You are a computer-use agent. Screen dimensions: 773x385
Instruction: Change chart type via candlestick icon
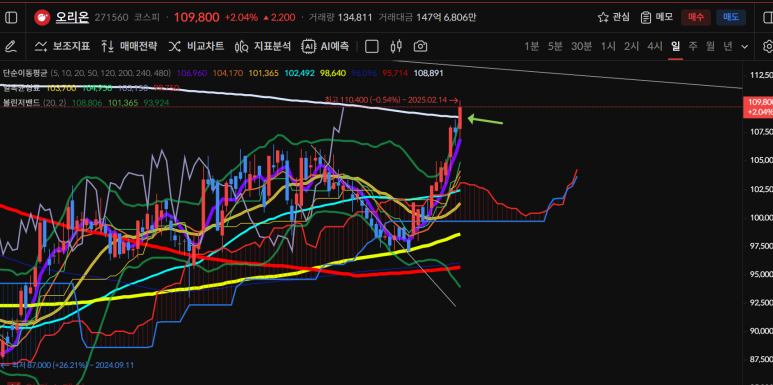click(395, 47)
